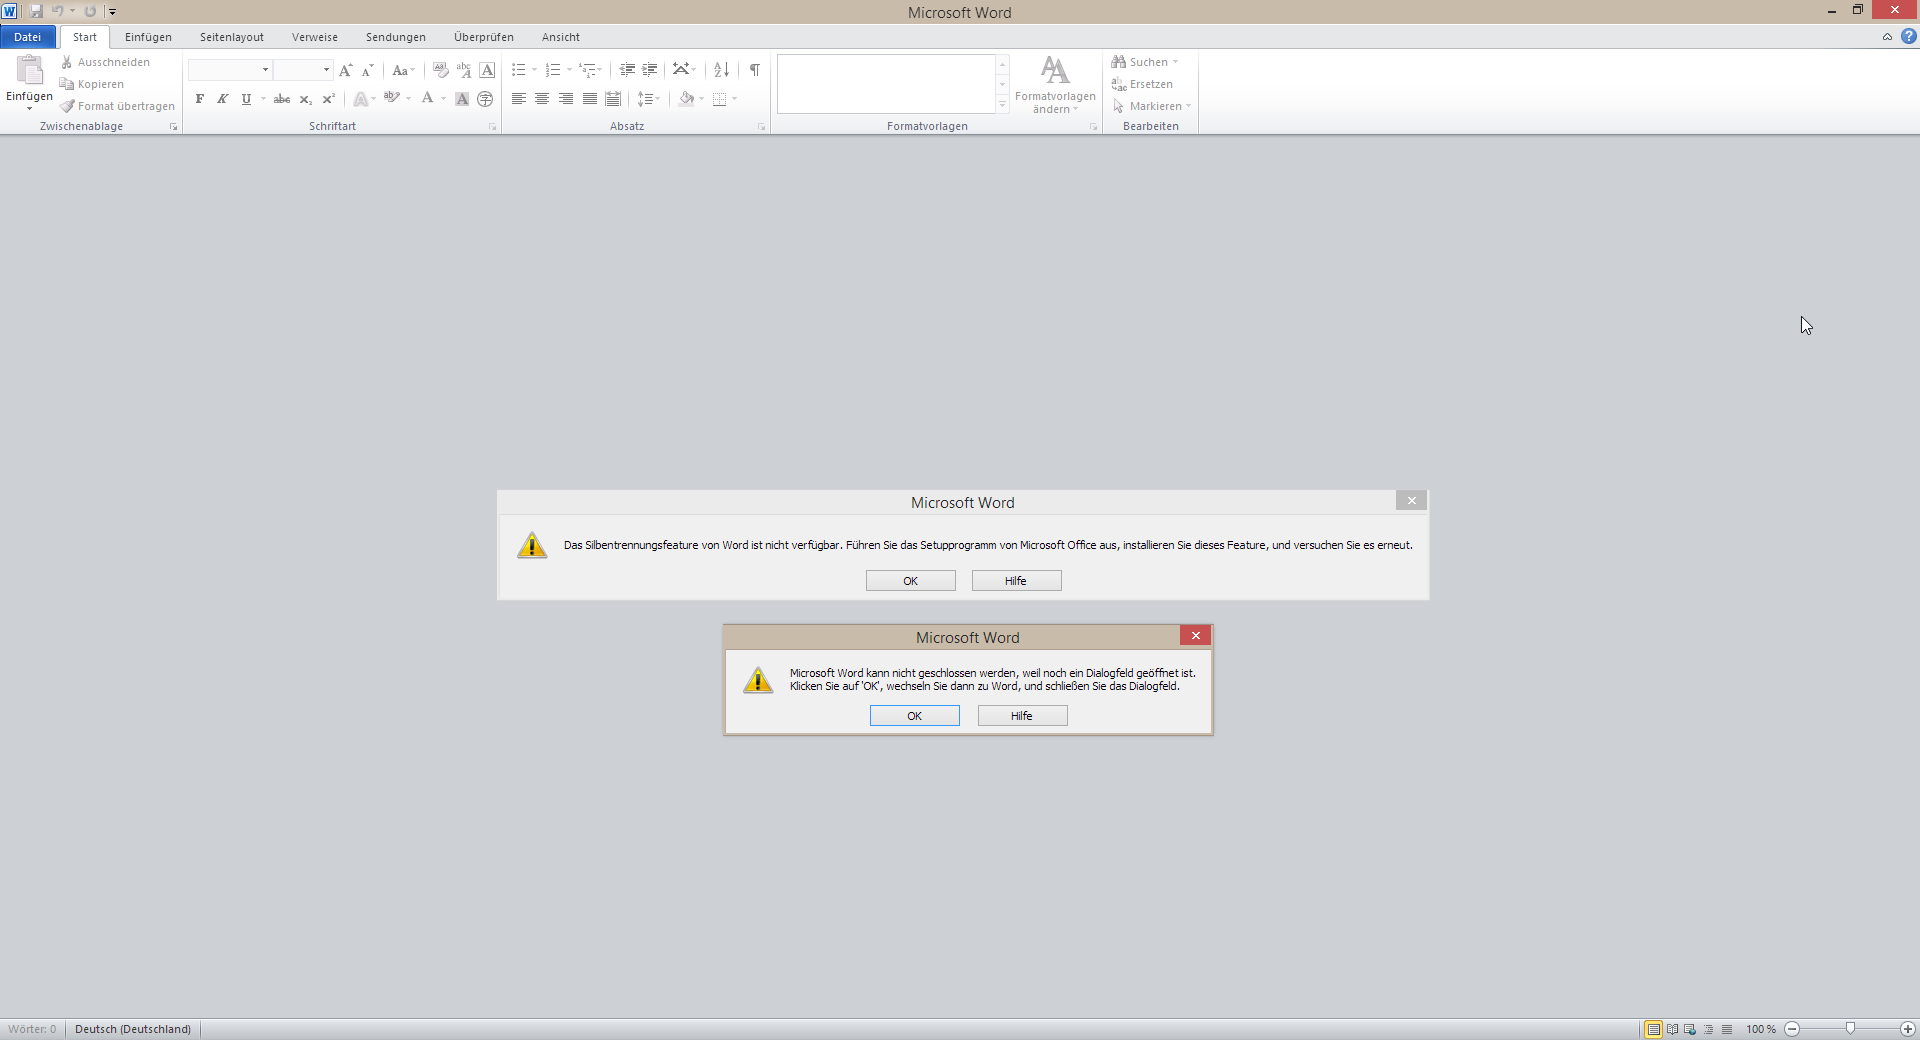Click the styles gallery box

tap(885, 84)
